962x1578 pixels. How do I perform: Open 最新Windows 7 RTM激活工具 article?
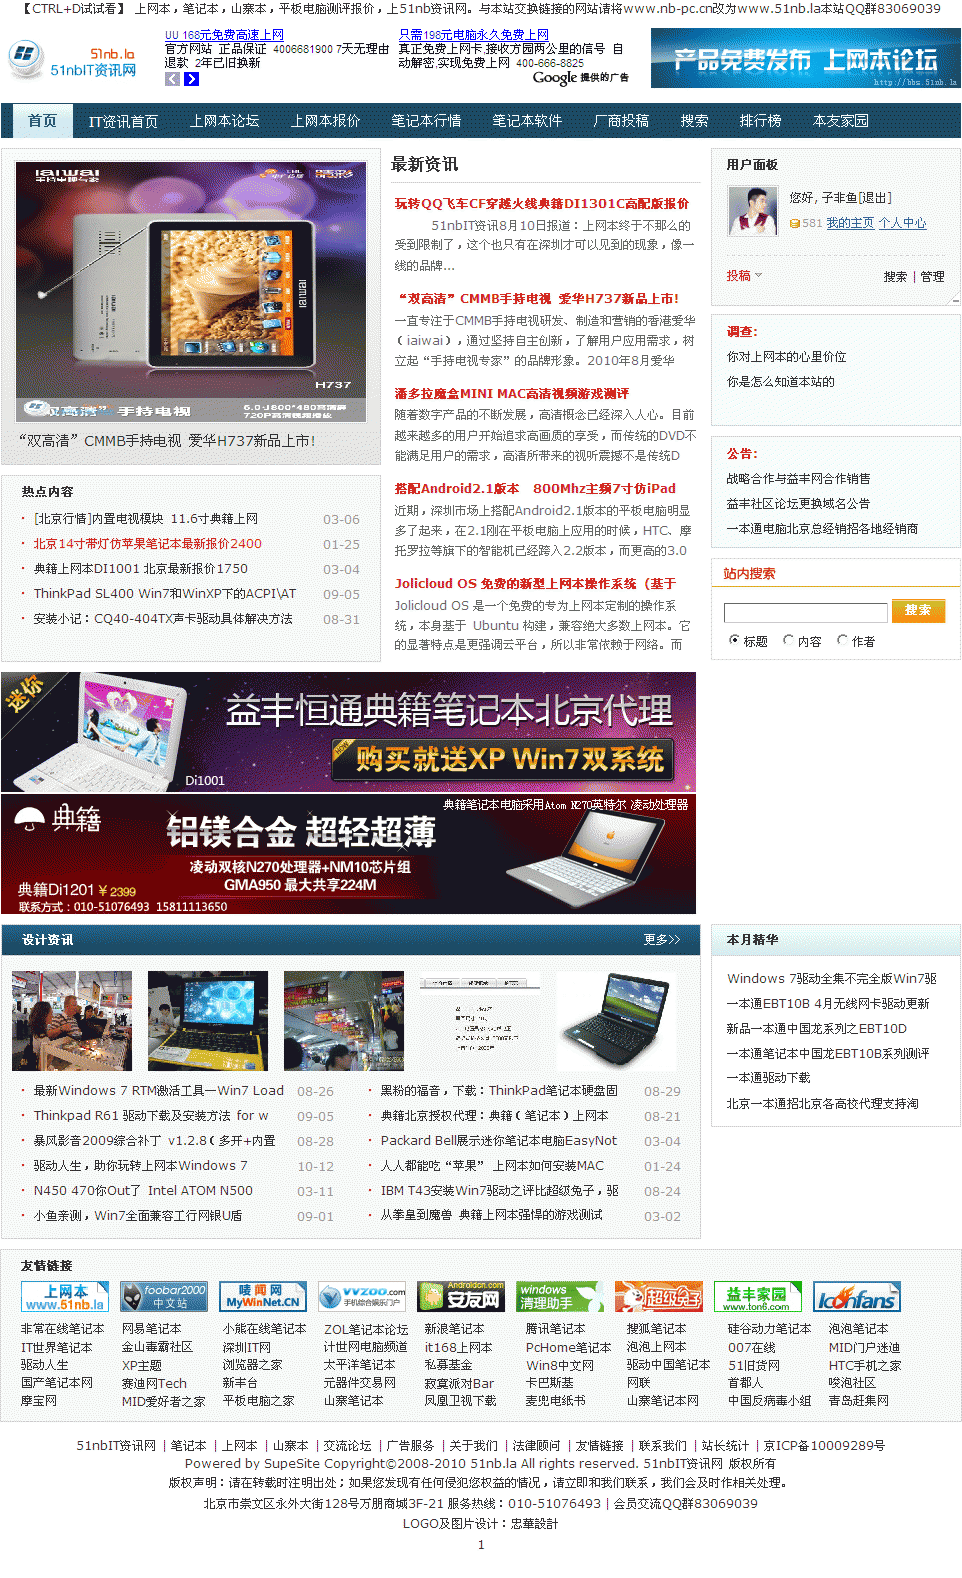159,1091
